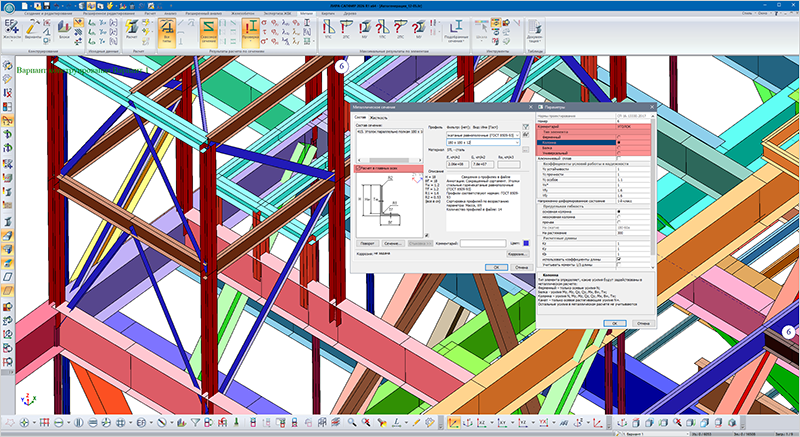
Task: Click the Поворот button in the section dialog
Action: click(x=367, y=244)
